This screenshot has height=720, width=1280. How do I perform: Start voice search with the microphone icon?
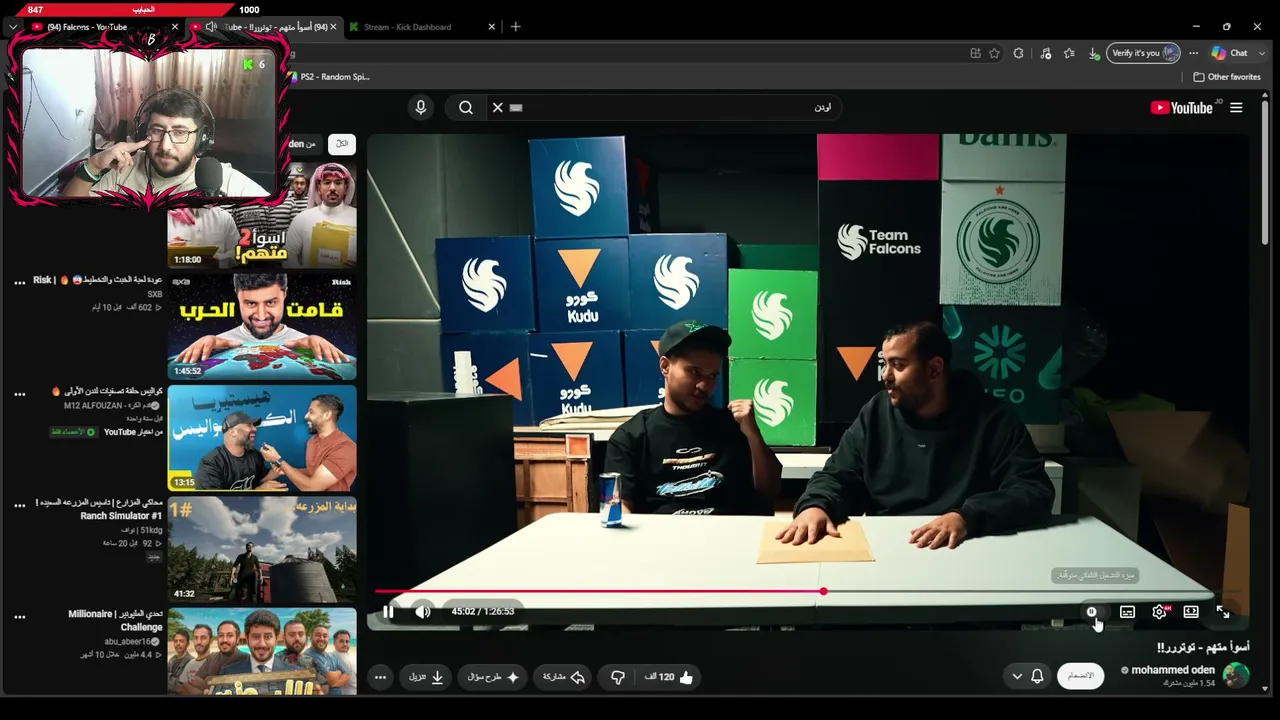[420, 107]
